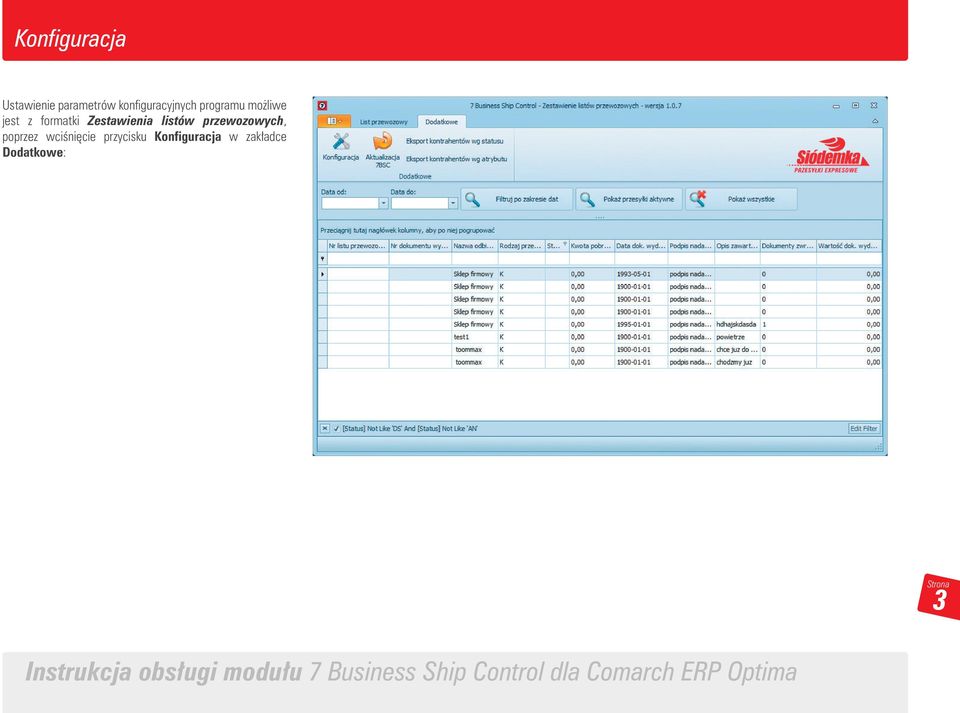Click the hdhajskdasda description cell
Viewport: 960px width, 713px height.
point(737,324)
